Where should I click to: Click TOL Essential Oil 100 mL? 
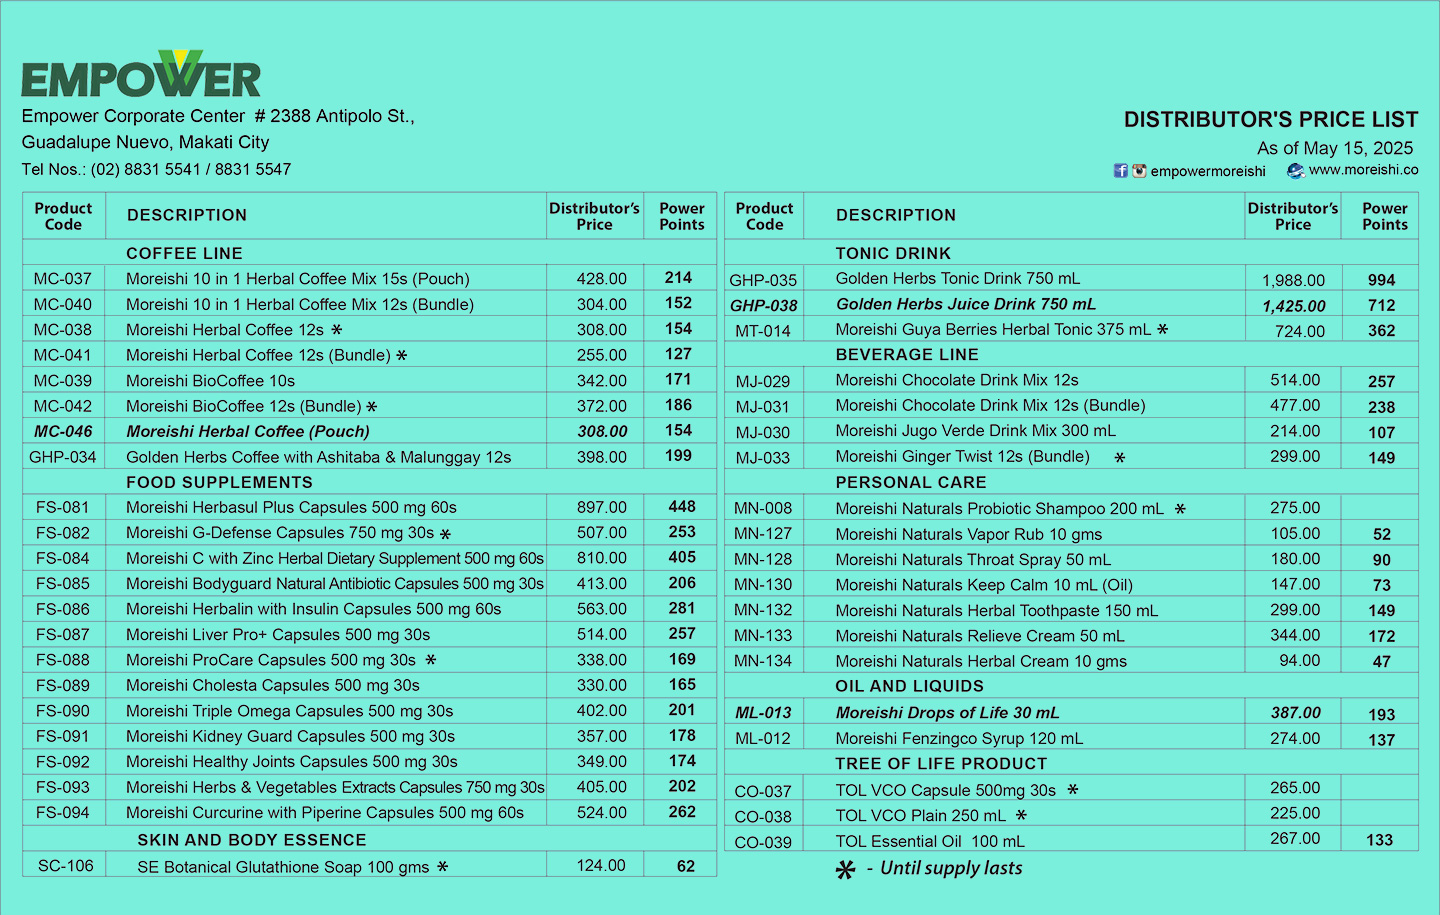(x=930, y=842)
